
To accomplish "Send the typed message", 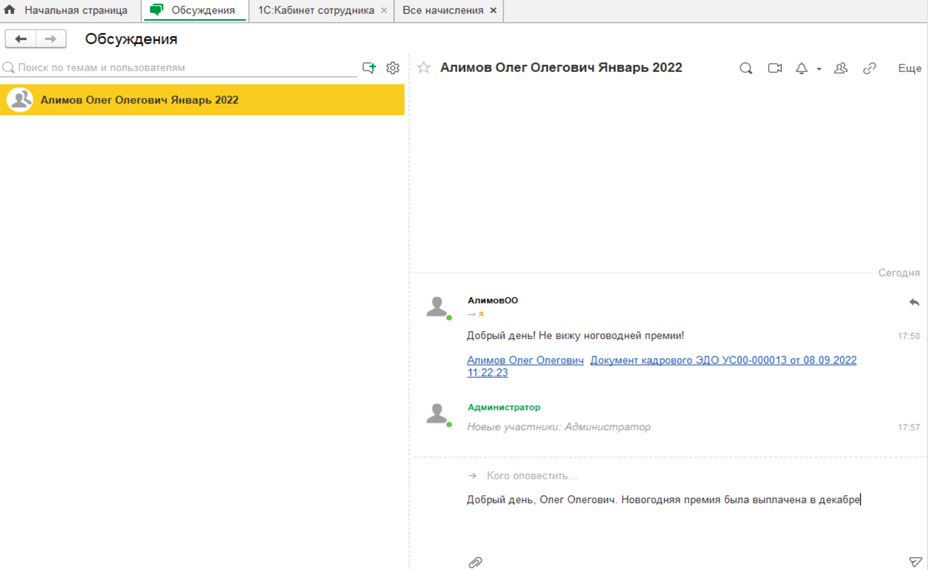I will [915, 562].
